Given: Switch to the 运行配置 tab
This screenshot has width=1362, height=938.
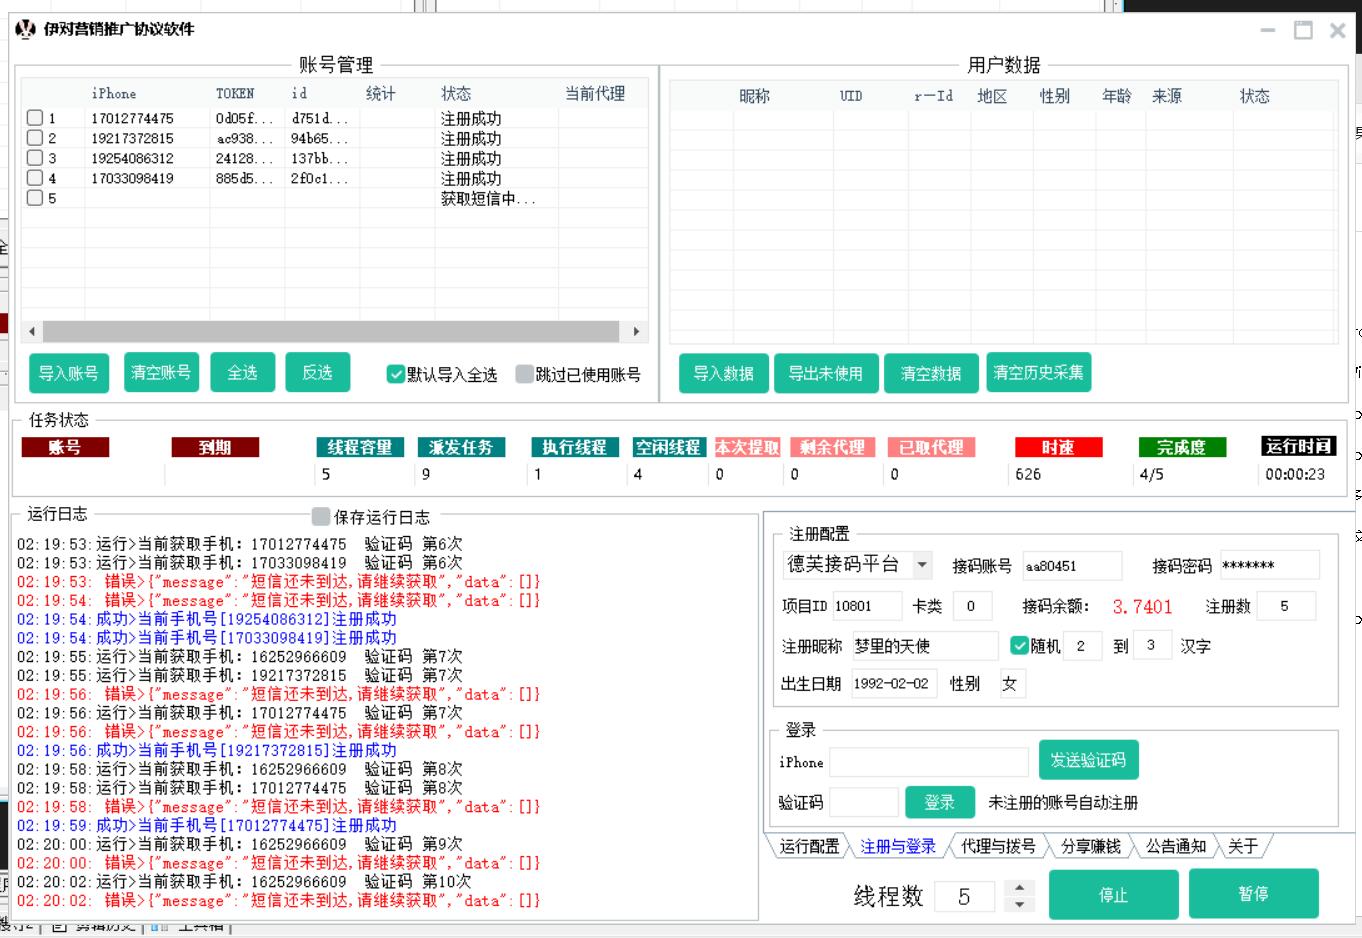Looking at the screenshot, I should (809, 847).
